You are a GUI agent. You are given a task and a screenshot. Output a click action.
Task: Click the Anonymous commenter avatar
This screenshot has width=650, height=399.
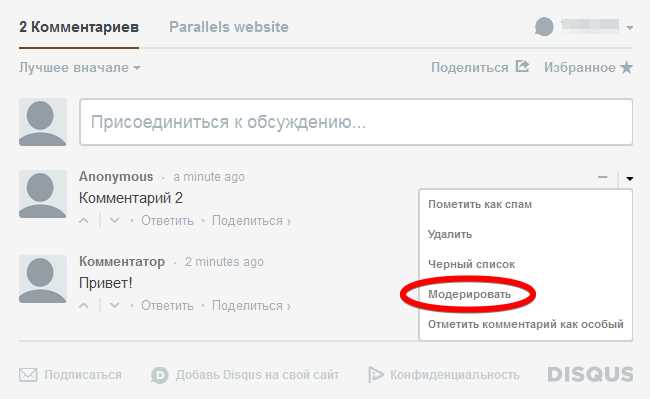click(42, 194)
